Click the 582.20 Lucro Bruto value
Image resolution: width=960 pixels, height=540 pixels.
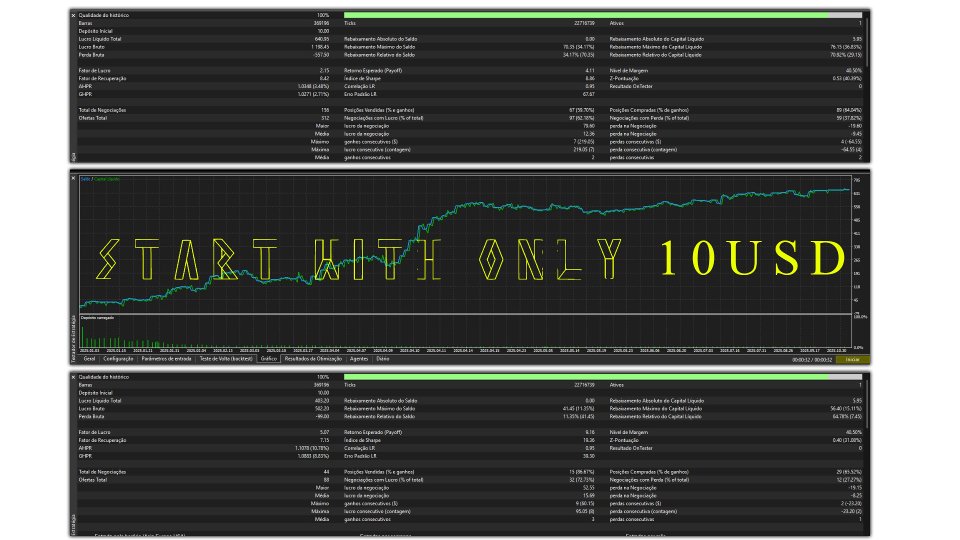coord(321,409)
